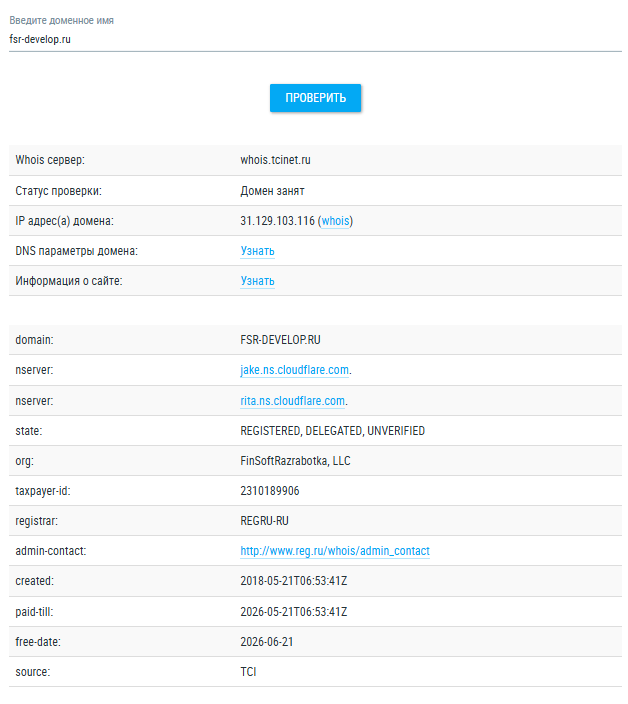Click the 'registrar:' field label
628x704 pixels.
point(36,521)
